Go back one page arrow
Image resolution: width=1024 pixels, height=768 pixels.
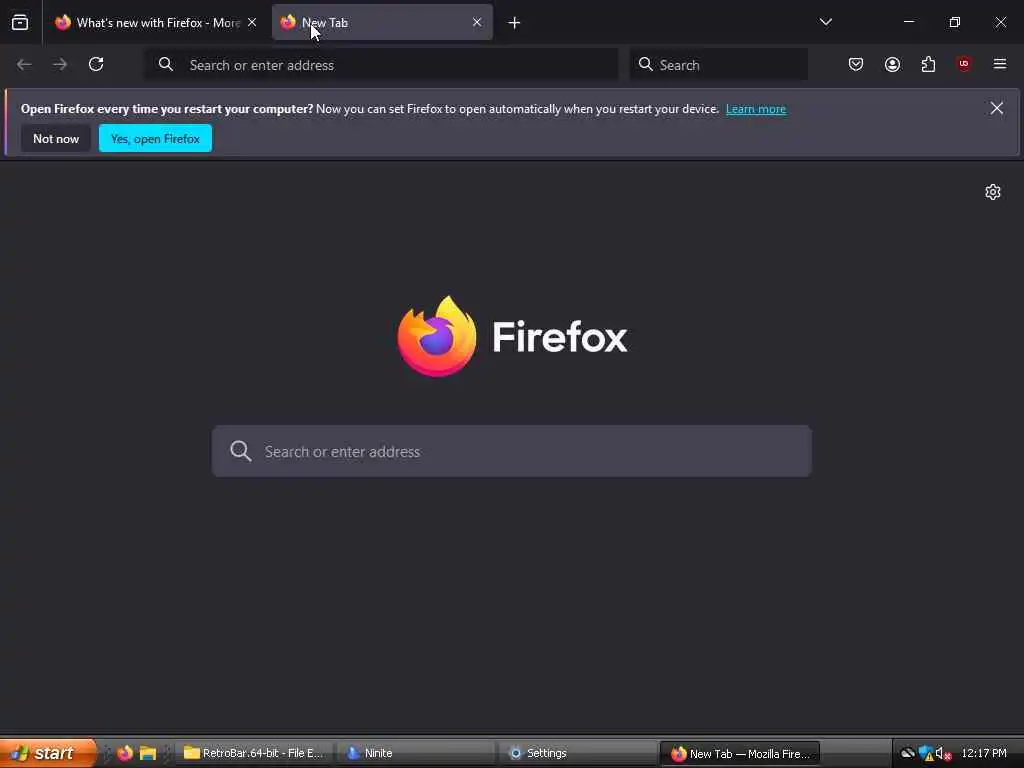tap(24, 64)
